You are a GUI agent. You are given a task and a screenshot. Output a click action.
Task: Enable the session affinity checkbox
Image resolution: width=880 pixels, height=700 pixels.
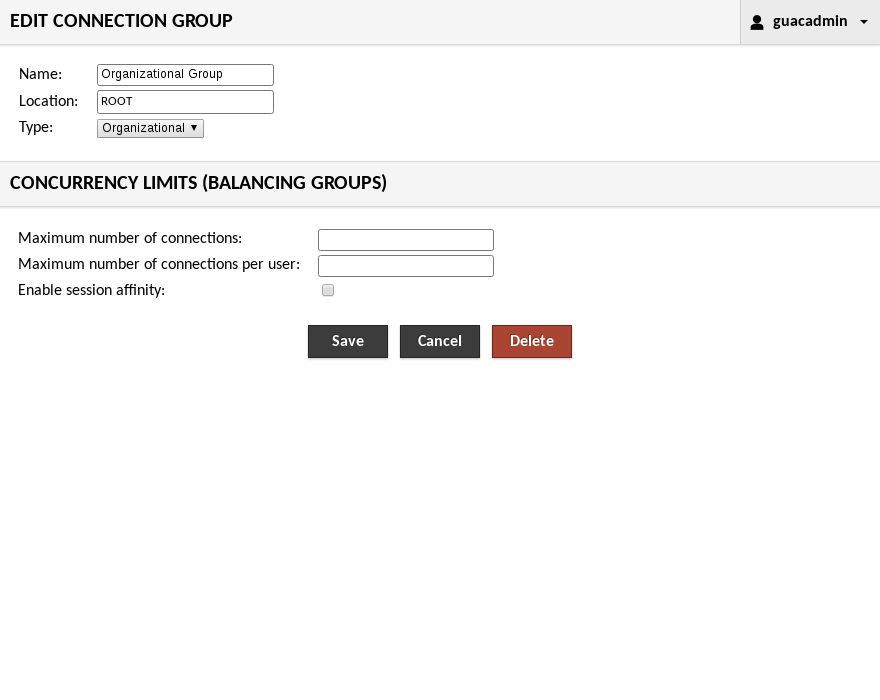[328, 290]
